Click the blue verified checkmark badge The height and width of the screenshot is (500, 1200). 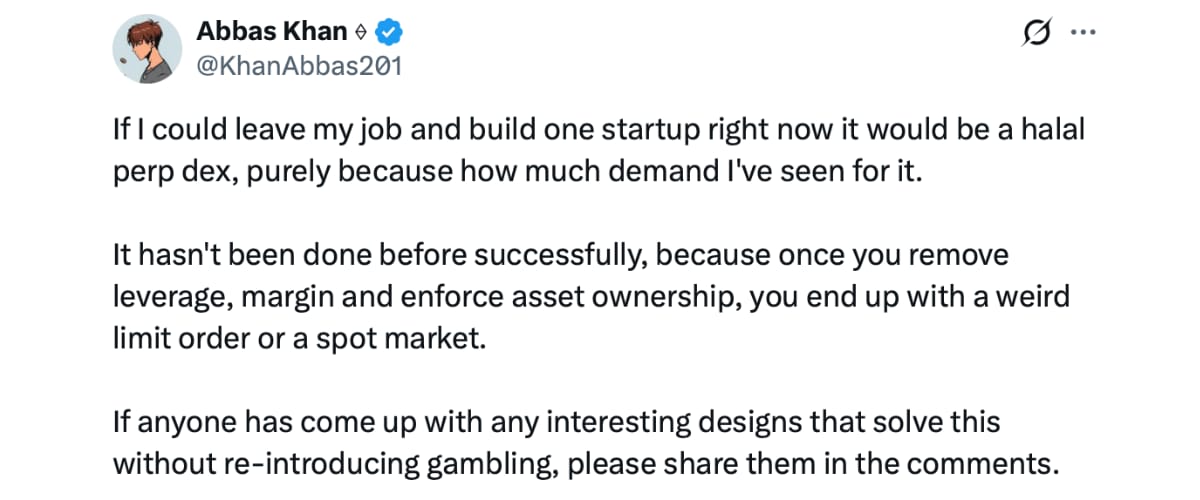pyautogui.click(x=388, y=33)
